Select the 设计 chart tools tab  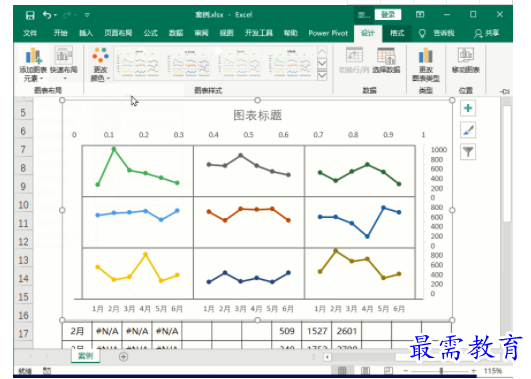tap(368, 33)
